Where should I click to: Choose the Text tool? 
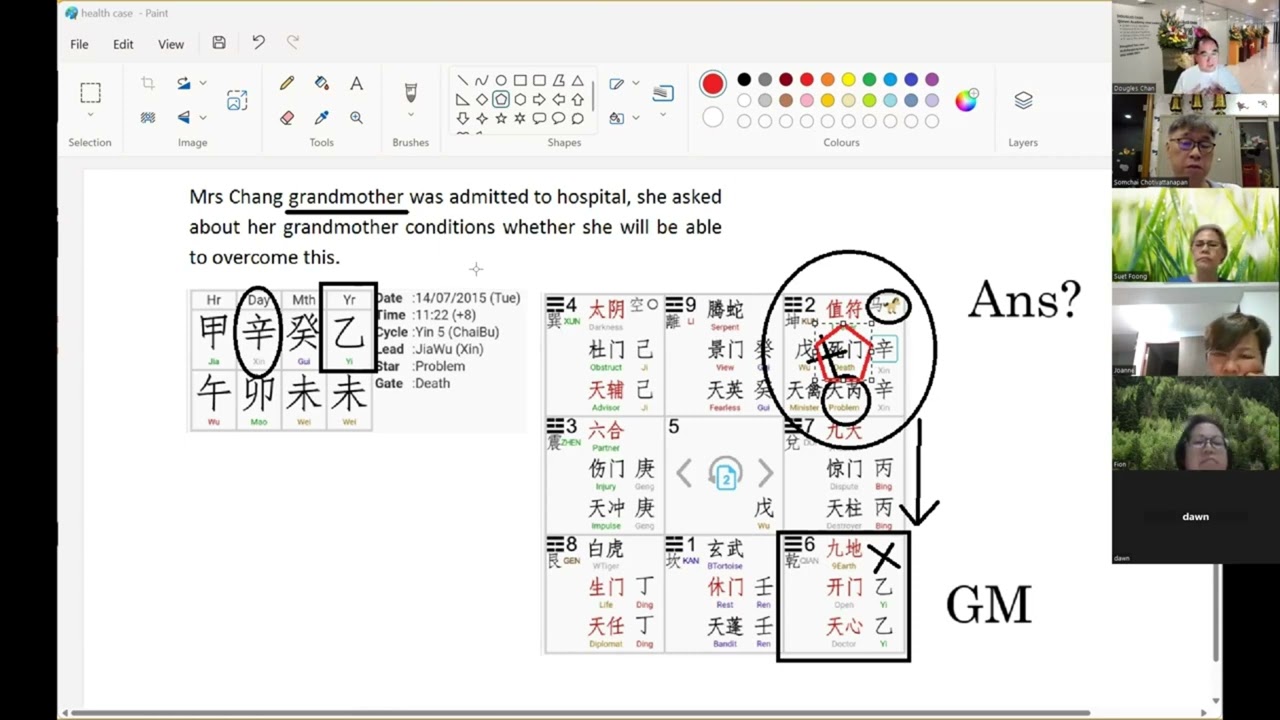(x=356, y=84)
